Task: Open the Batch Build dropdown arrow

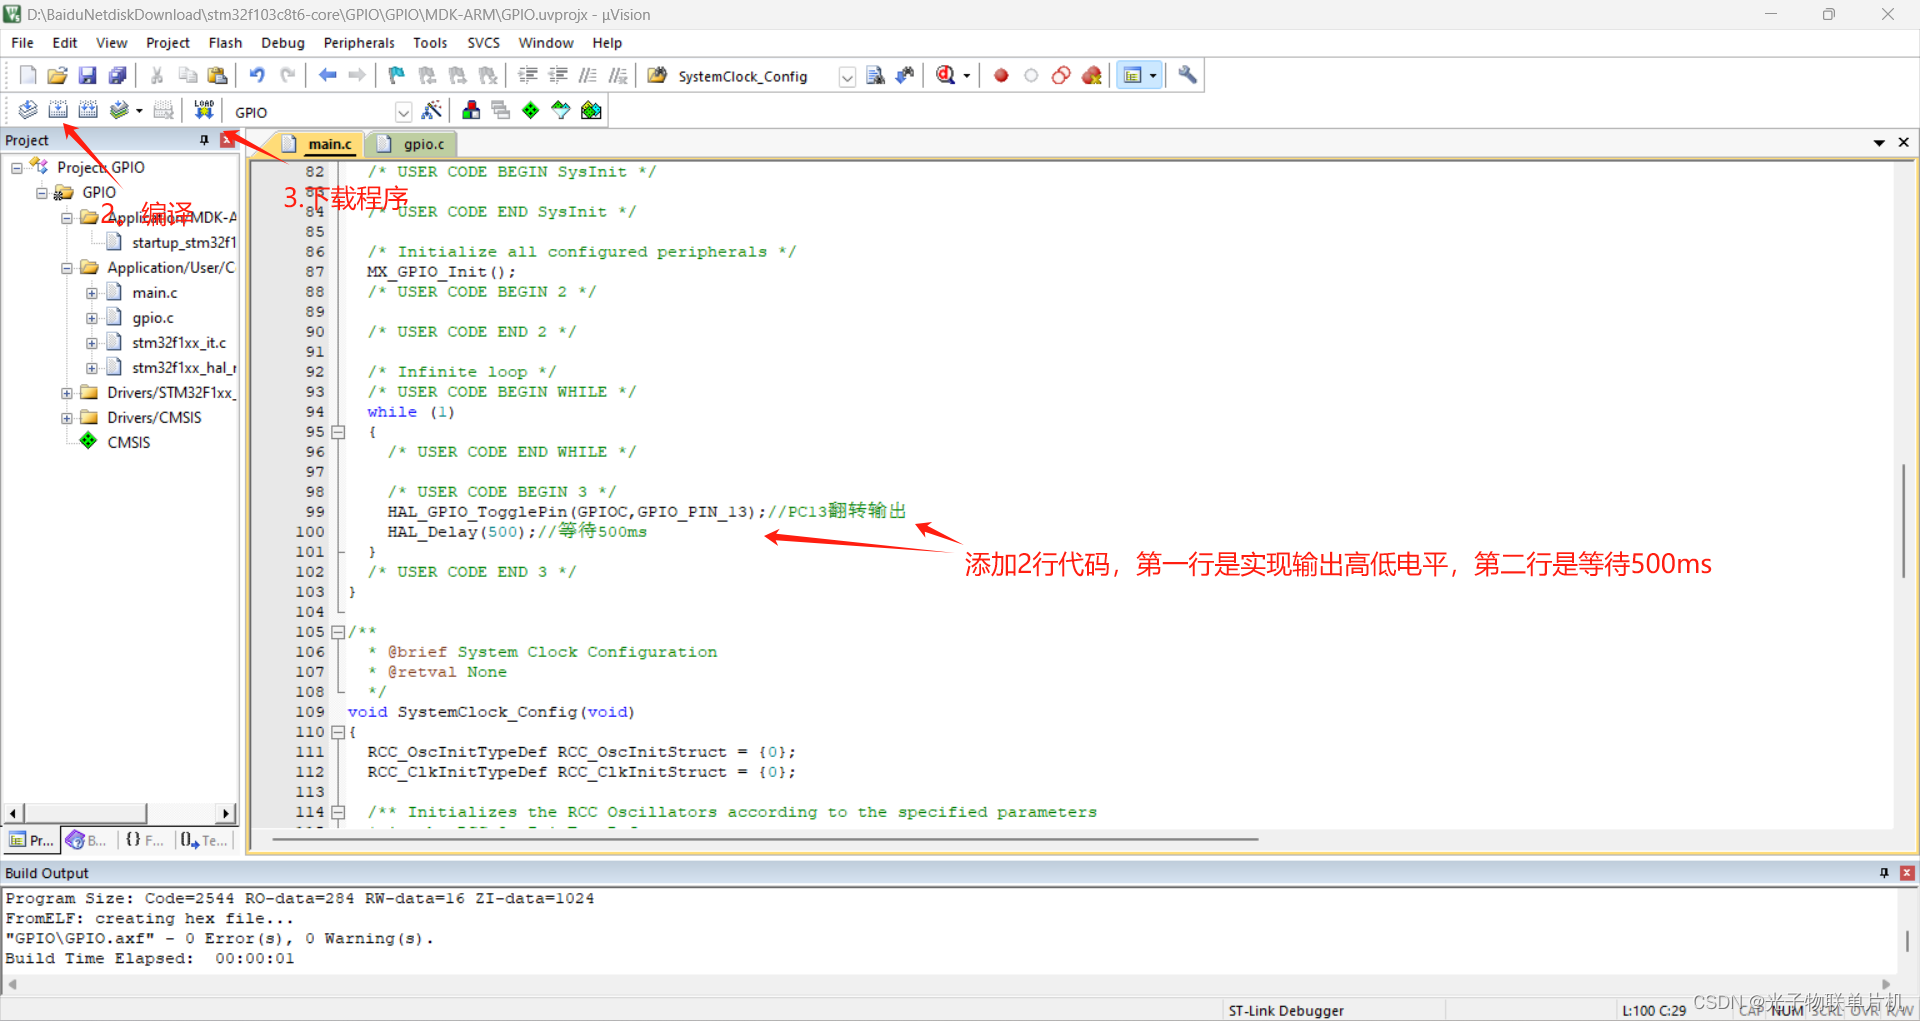Action: click(x=139, y=111)
